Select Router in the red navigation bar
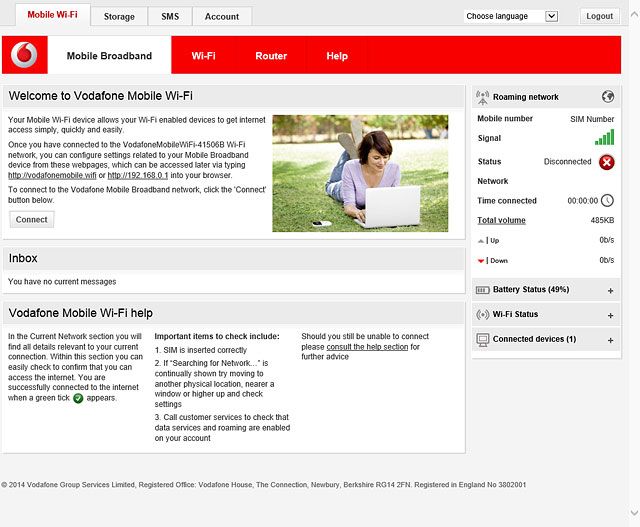Image resolution: width=640 pixels, height=527 pixels. click(x=271, y=56)
